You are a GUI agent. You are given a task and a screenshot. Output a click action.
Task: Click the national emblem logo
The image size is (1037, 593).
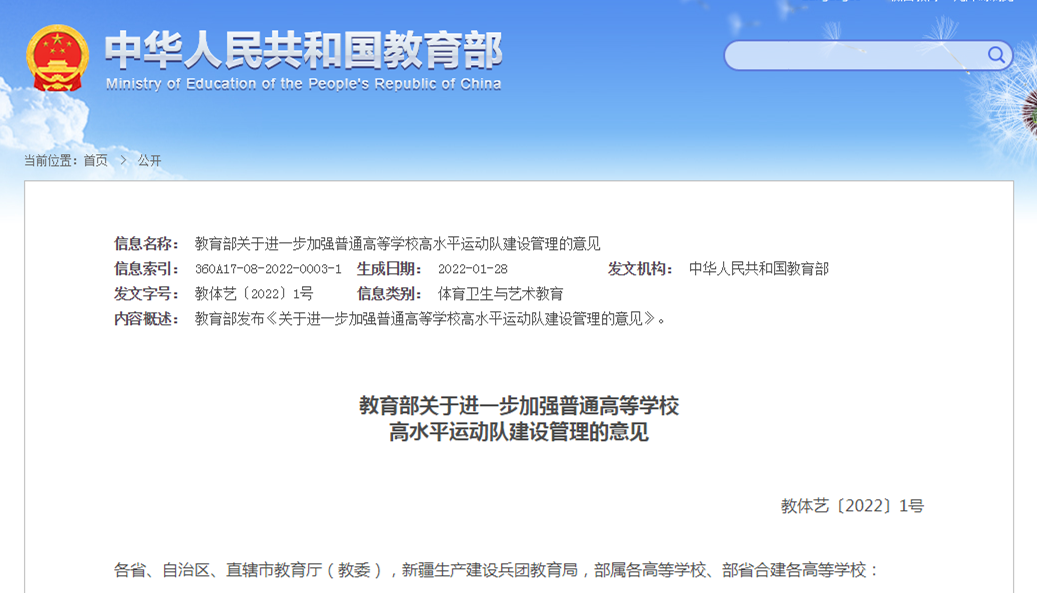tap(58, 58)
